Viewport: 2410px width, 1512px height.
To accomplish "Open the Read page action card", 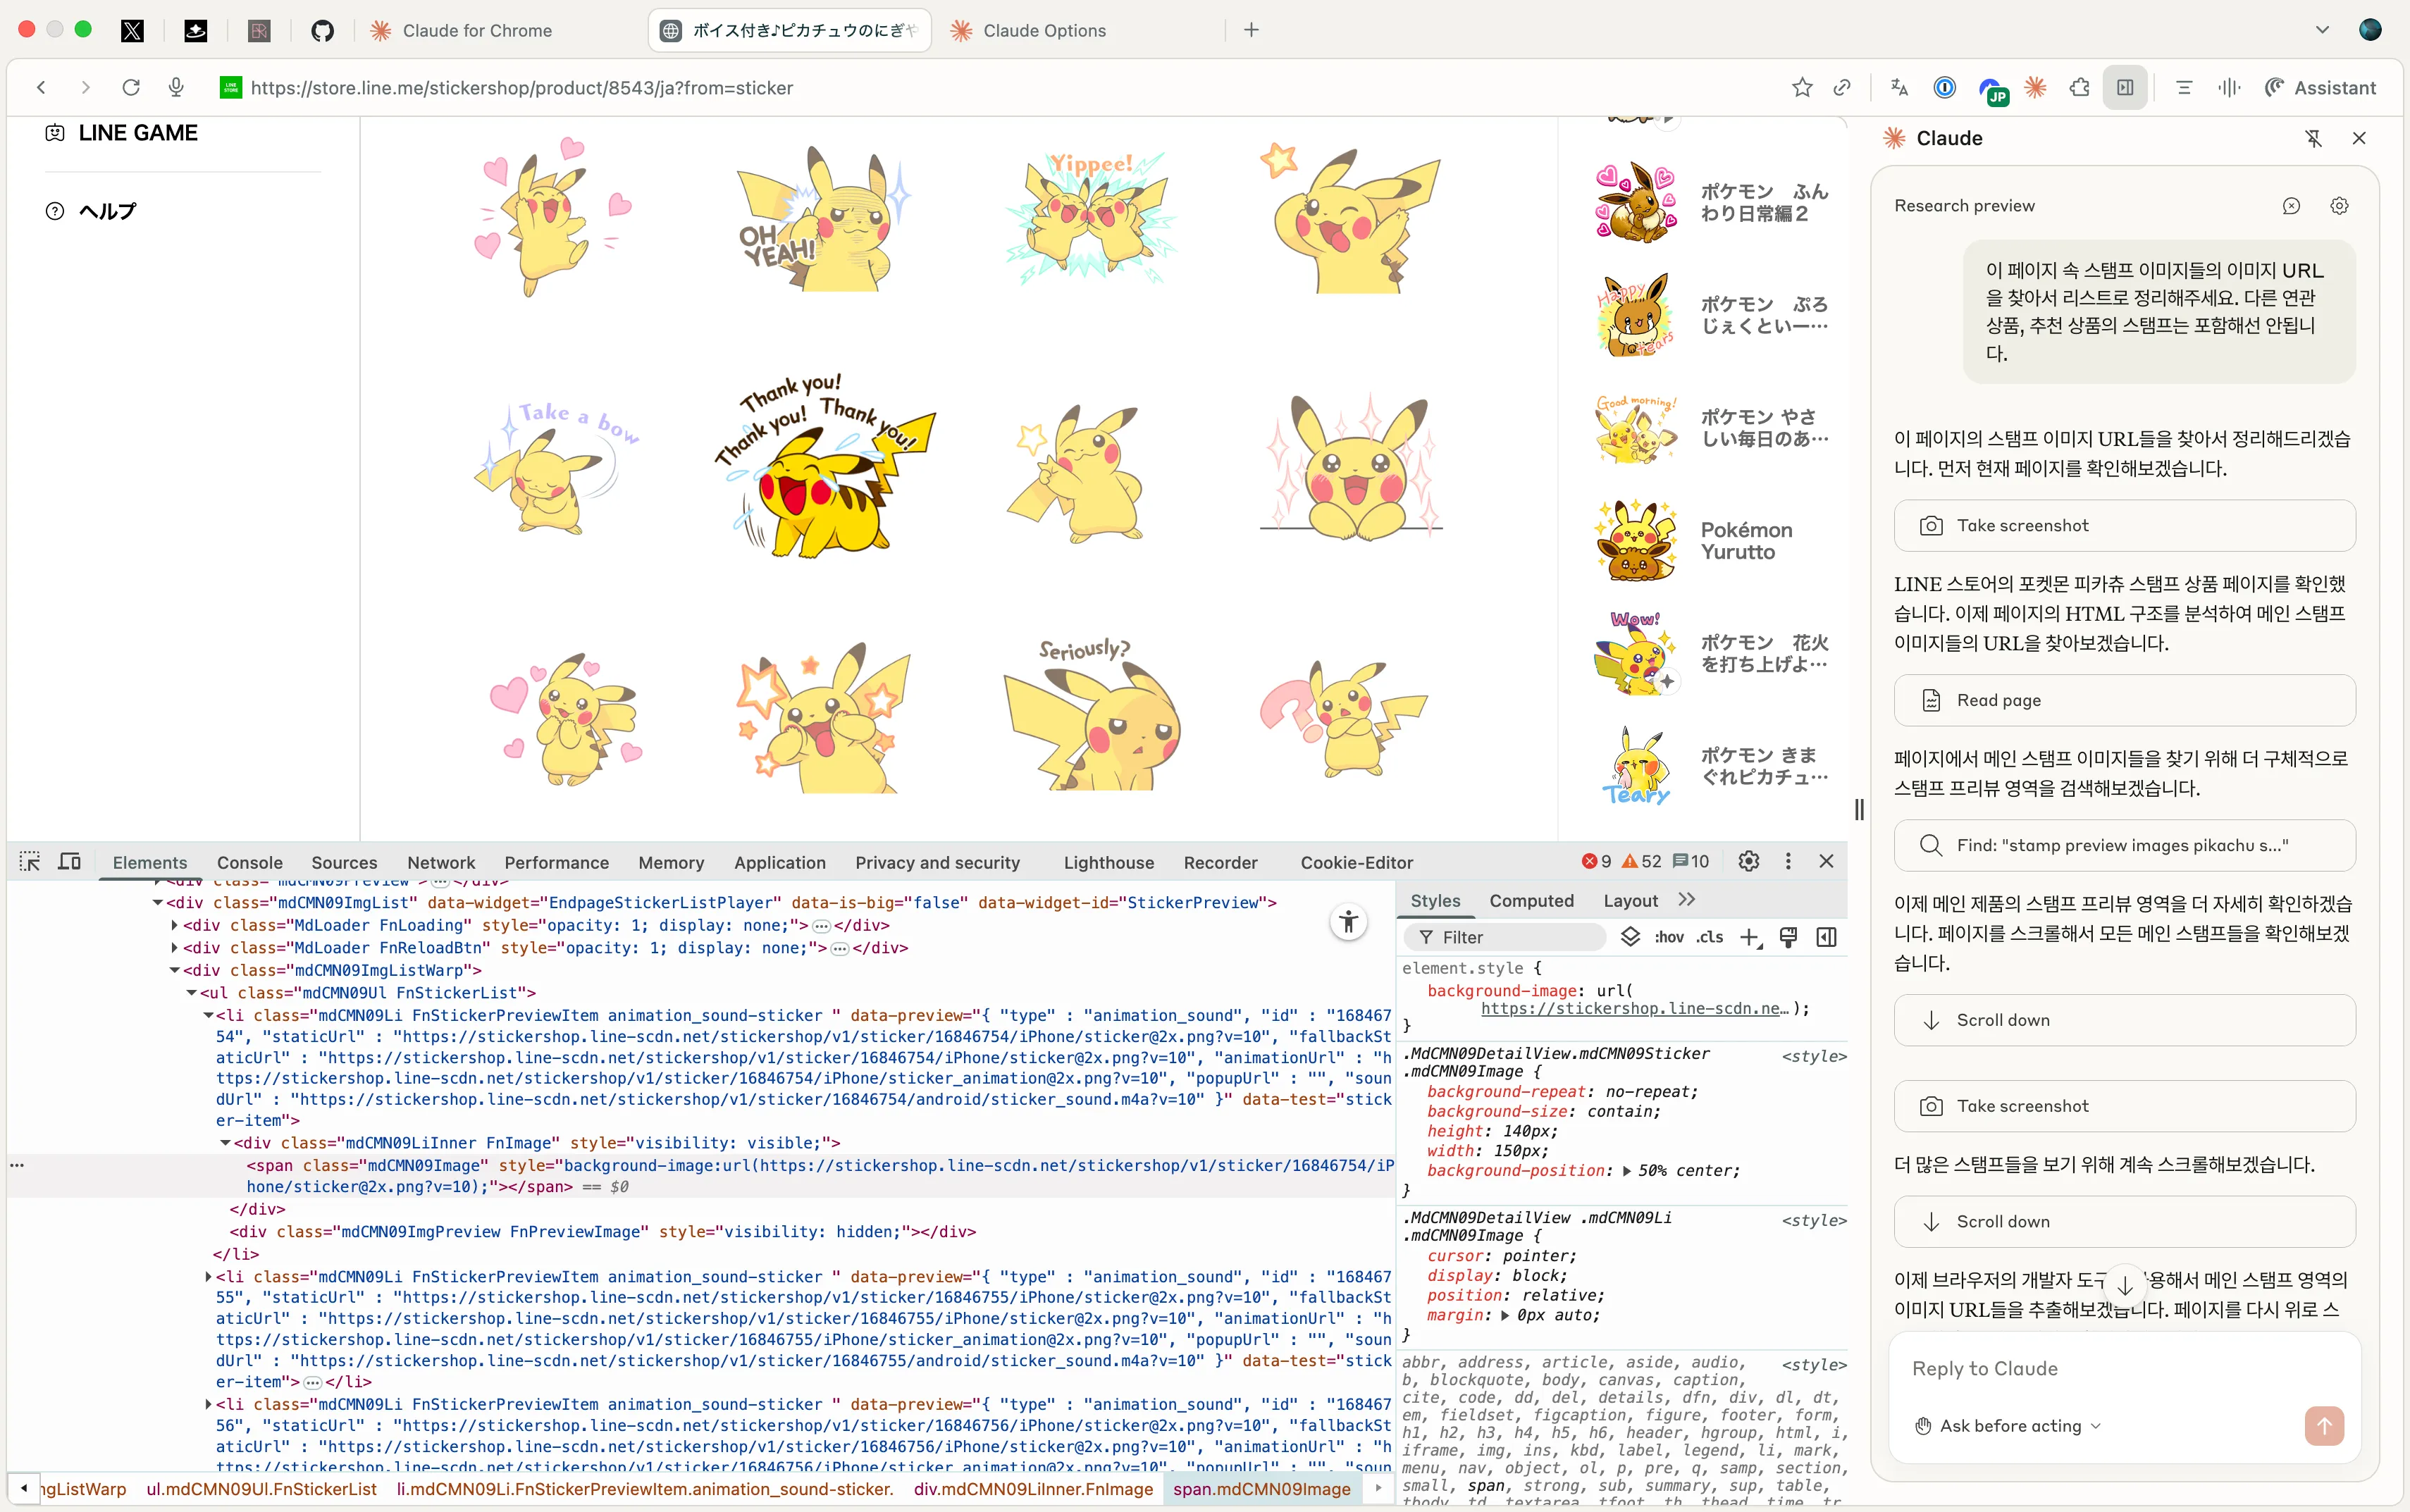I will (2124, 701).
